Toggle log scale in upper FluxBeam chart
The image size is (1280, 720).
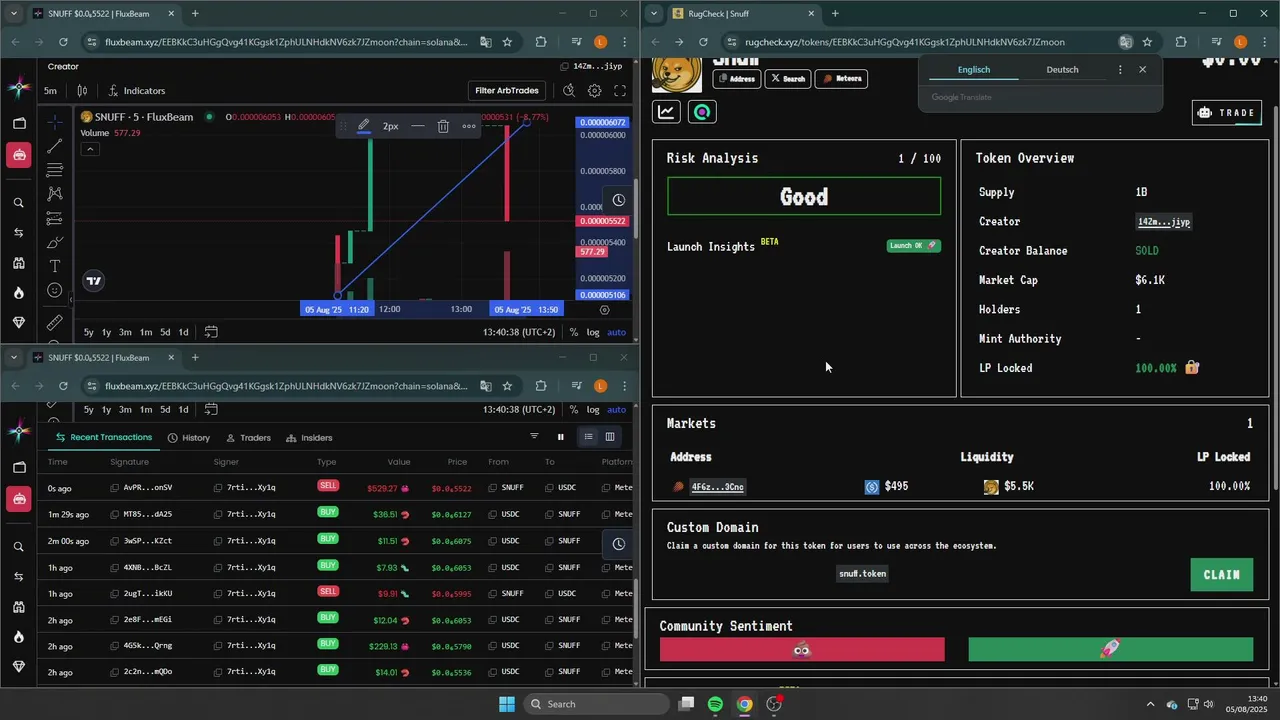pyautogui.click(x=593, y=332)
